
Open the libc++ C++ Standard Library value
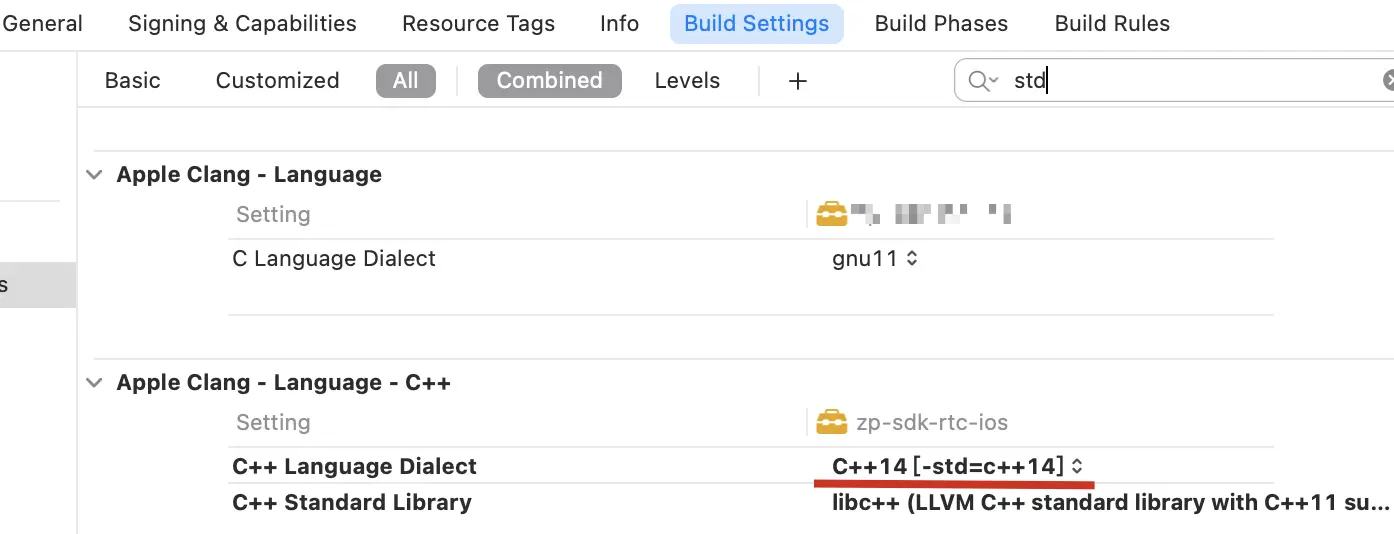click(x=1111, y=503)
